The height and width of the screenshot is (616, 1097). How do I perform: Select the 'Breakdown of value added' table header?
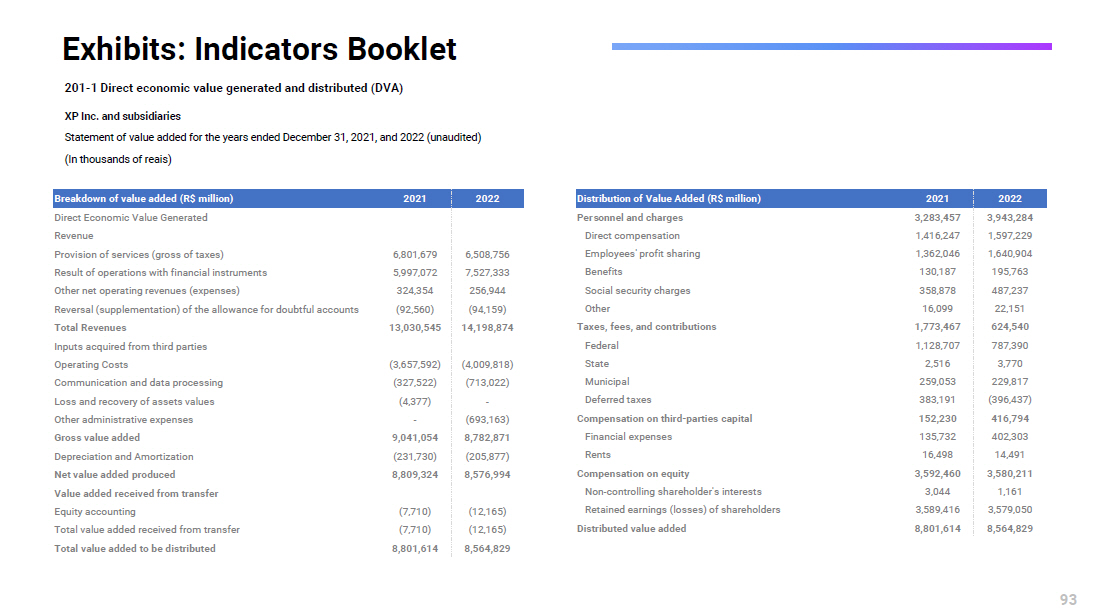click(144, 199)
